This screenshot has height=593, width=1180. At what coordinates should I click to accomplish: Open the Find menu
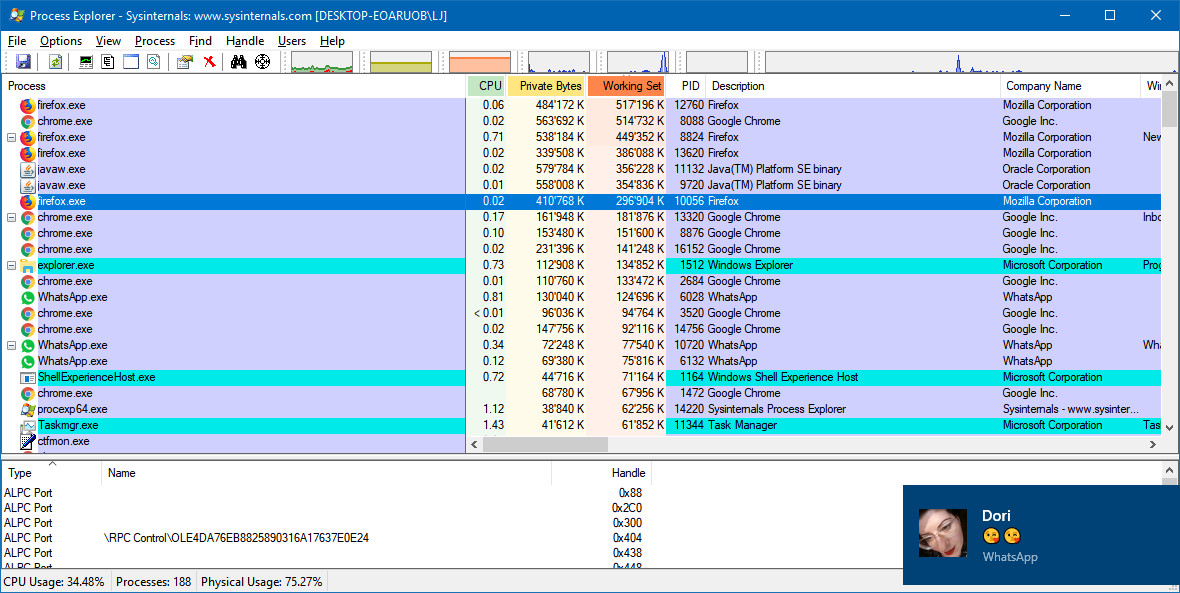tap(200, 41)
